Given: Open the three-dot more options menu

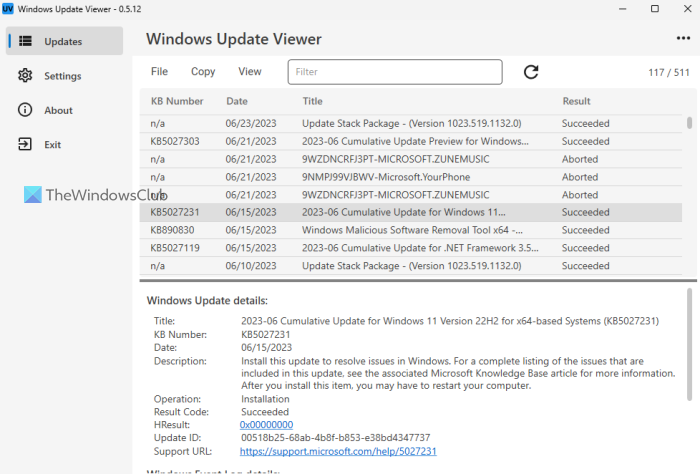Looking at the screenshot, I should tap(683, 38).
